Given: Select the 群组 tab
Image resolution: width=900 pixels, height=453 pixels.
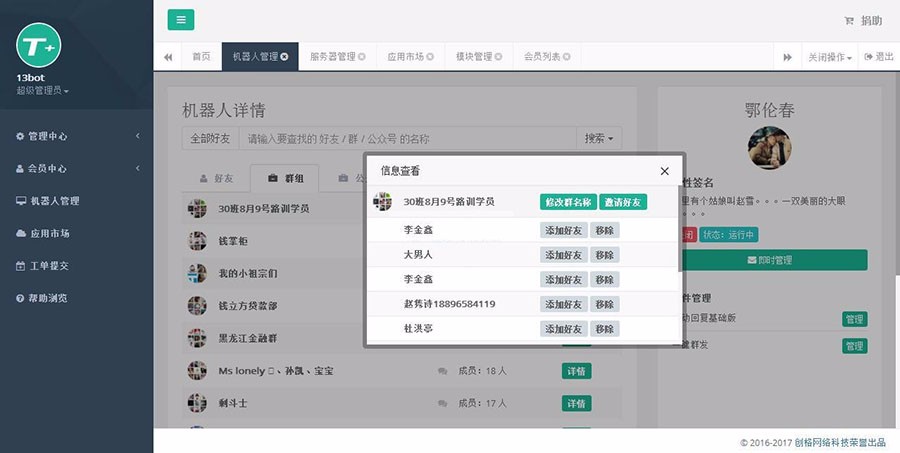Looking at the screenshot, I should 285,179.
